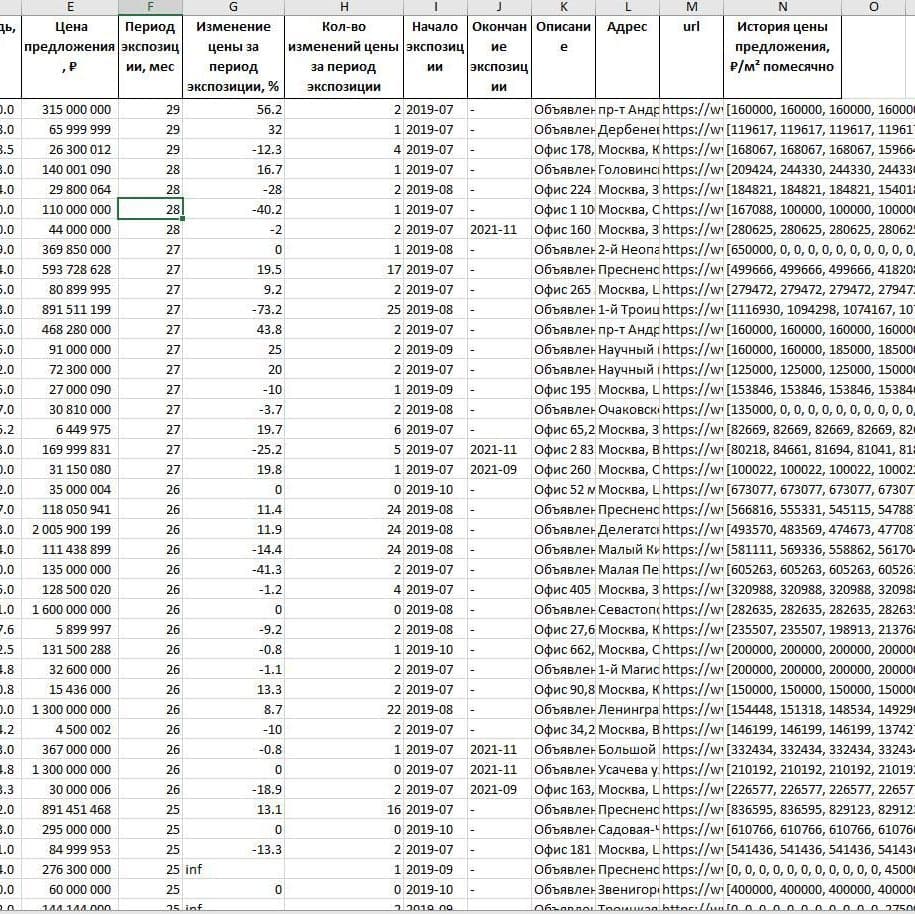Select column E header
The width and height of the screenshot is (915, 914).
point(70,7)
